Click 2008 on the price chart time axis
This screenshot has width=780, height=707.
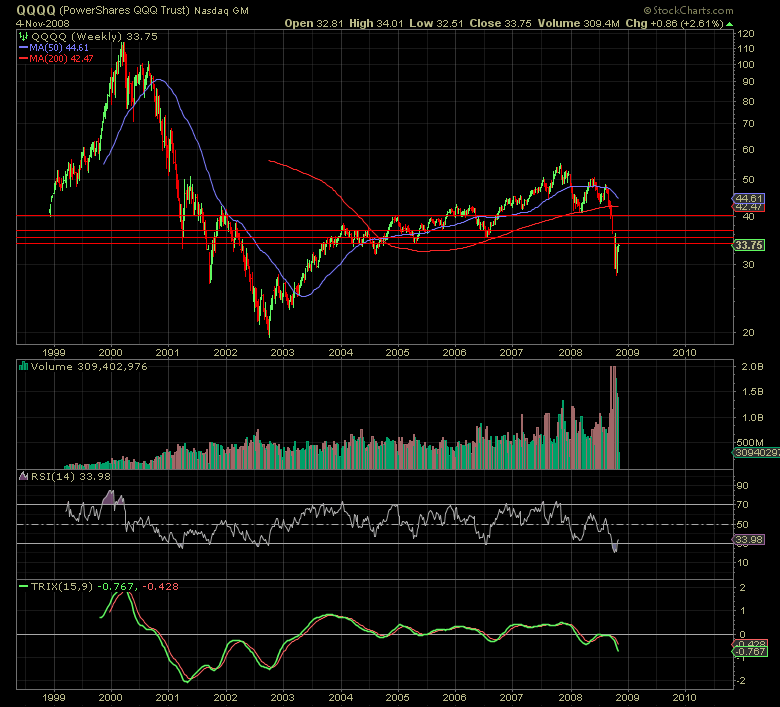click(570, 352)
